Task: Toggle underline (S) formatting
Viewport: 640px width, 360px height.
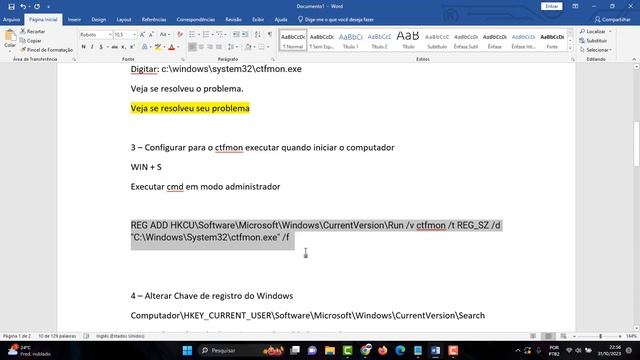Action: (101, 47)
